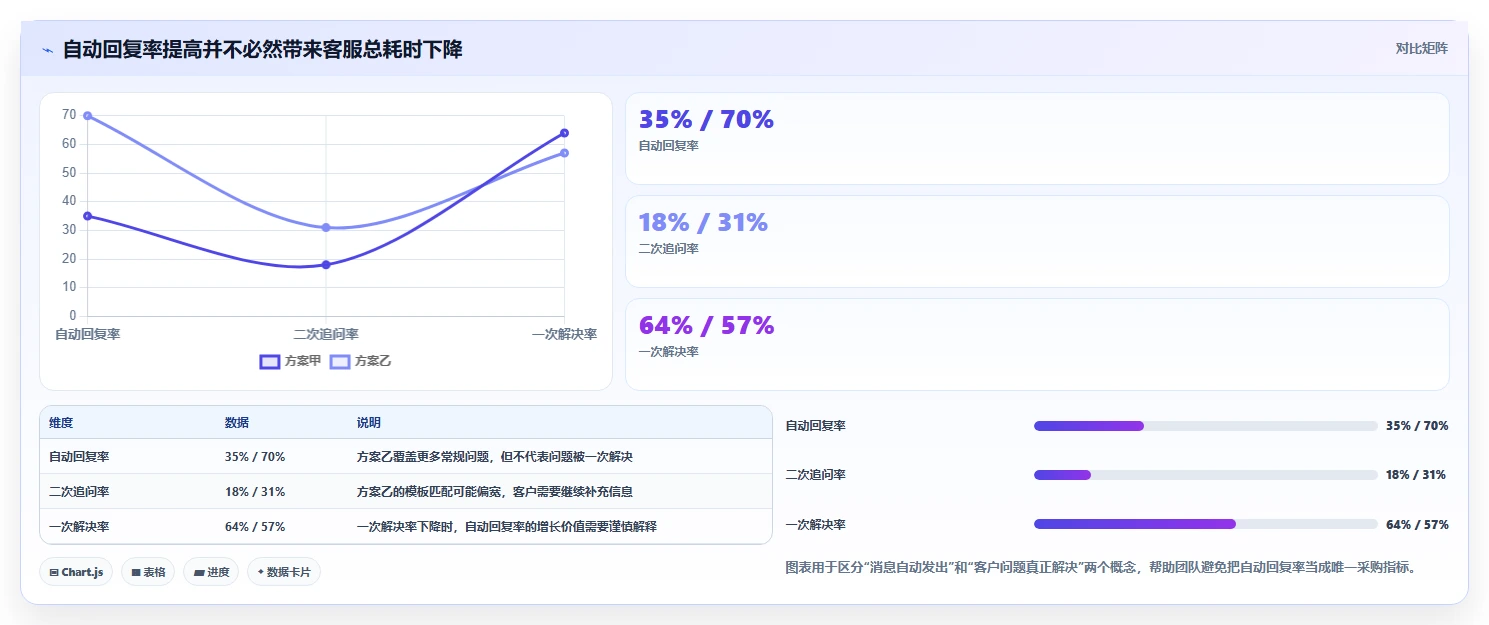Click the 进度 tag chip
This screenshot has width=1489, height=625.
pyautogui.click(x=211, y=572)
